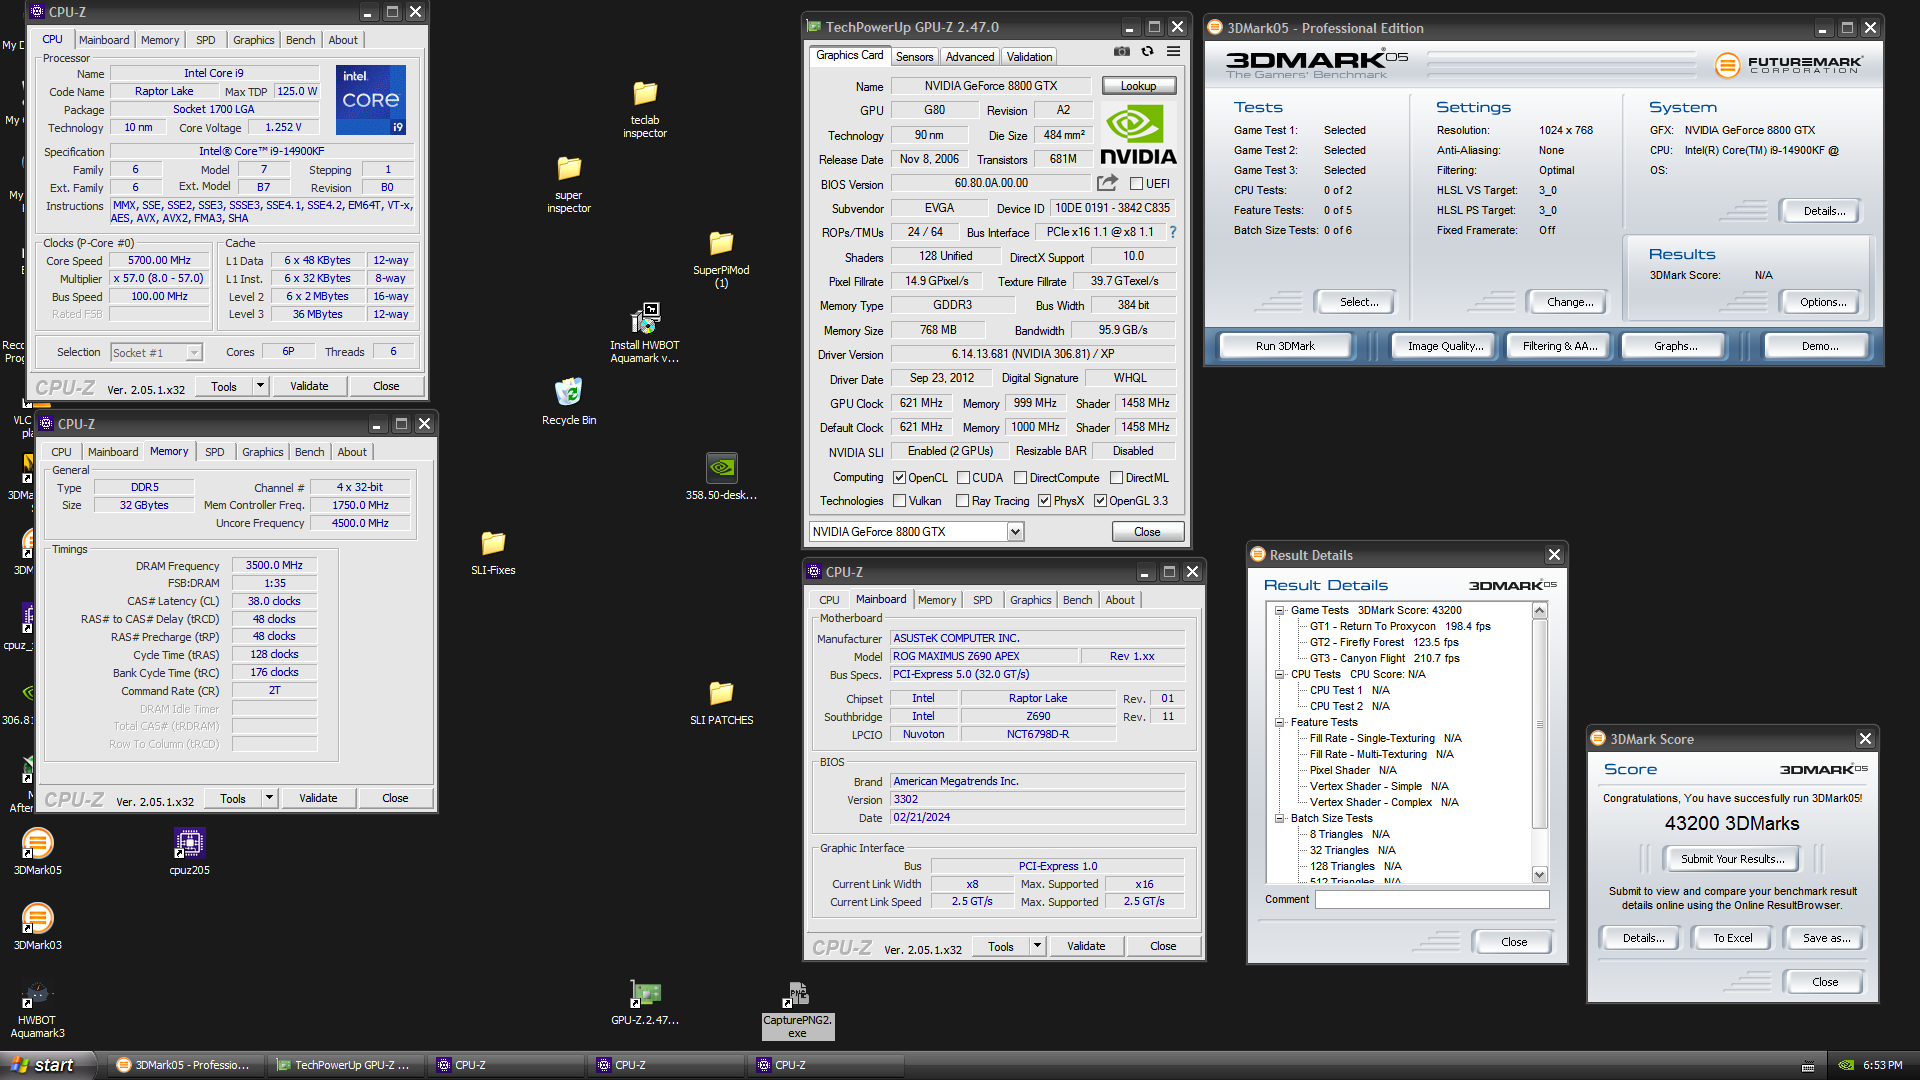Open the teclab inspector folder

645,109
